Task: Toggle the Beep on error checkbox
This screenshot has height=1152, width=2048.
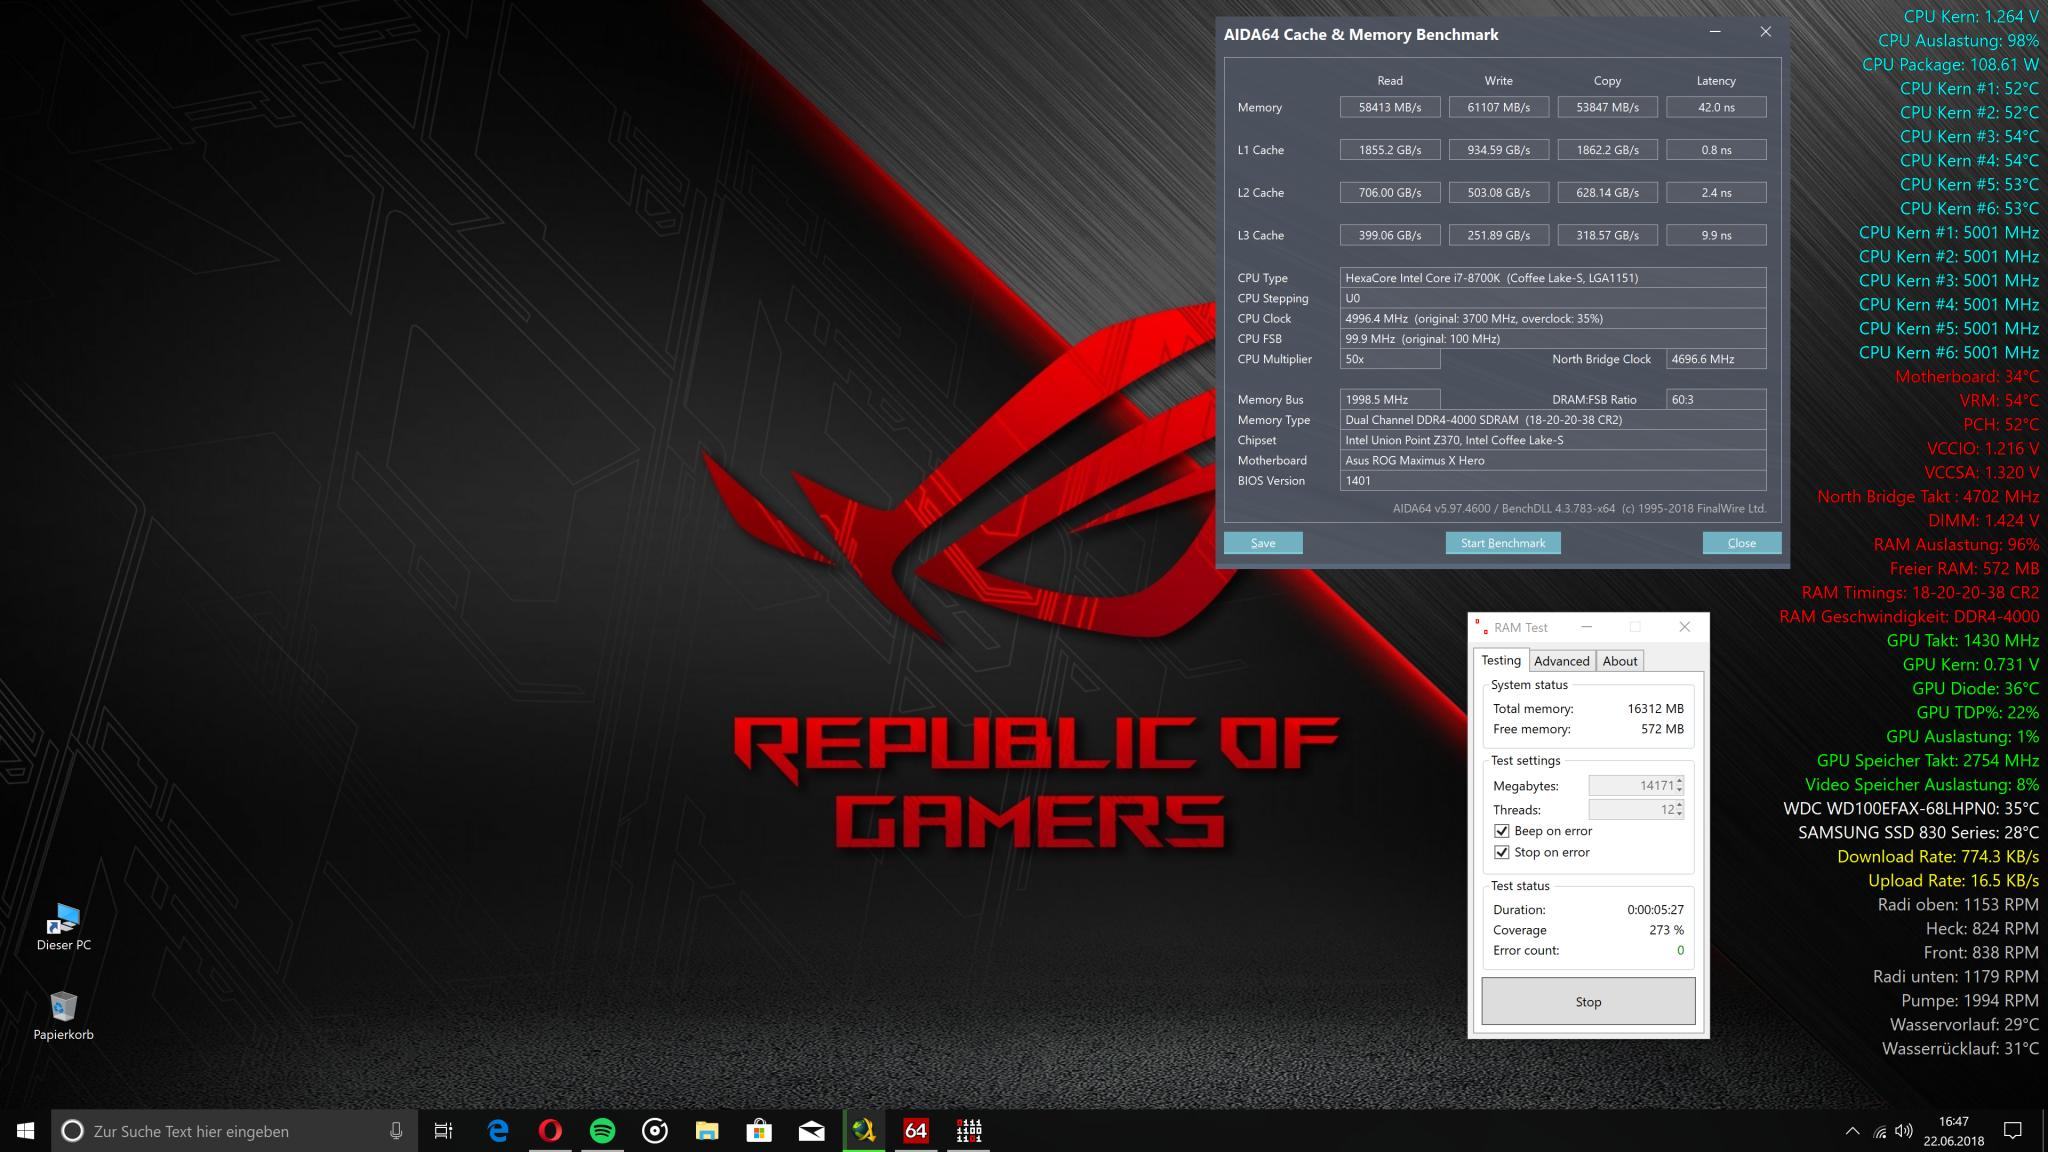Action: point(1501,831)
